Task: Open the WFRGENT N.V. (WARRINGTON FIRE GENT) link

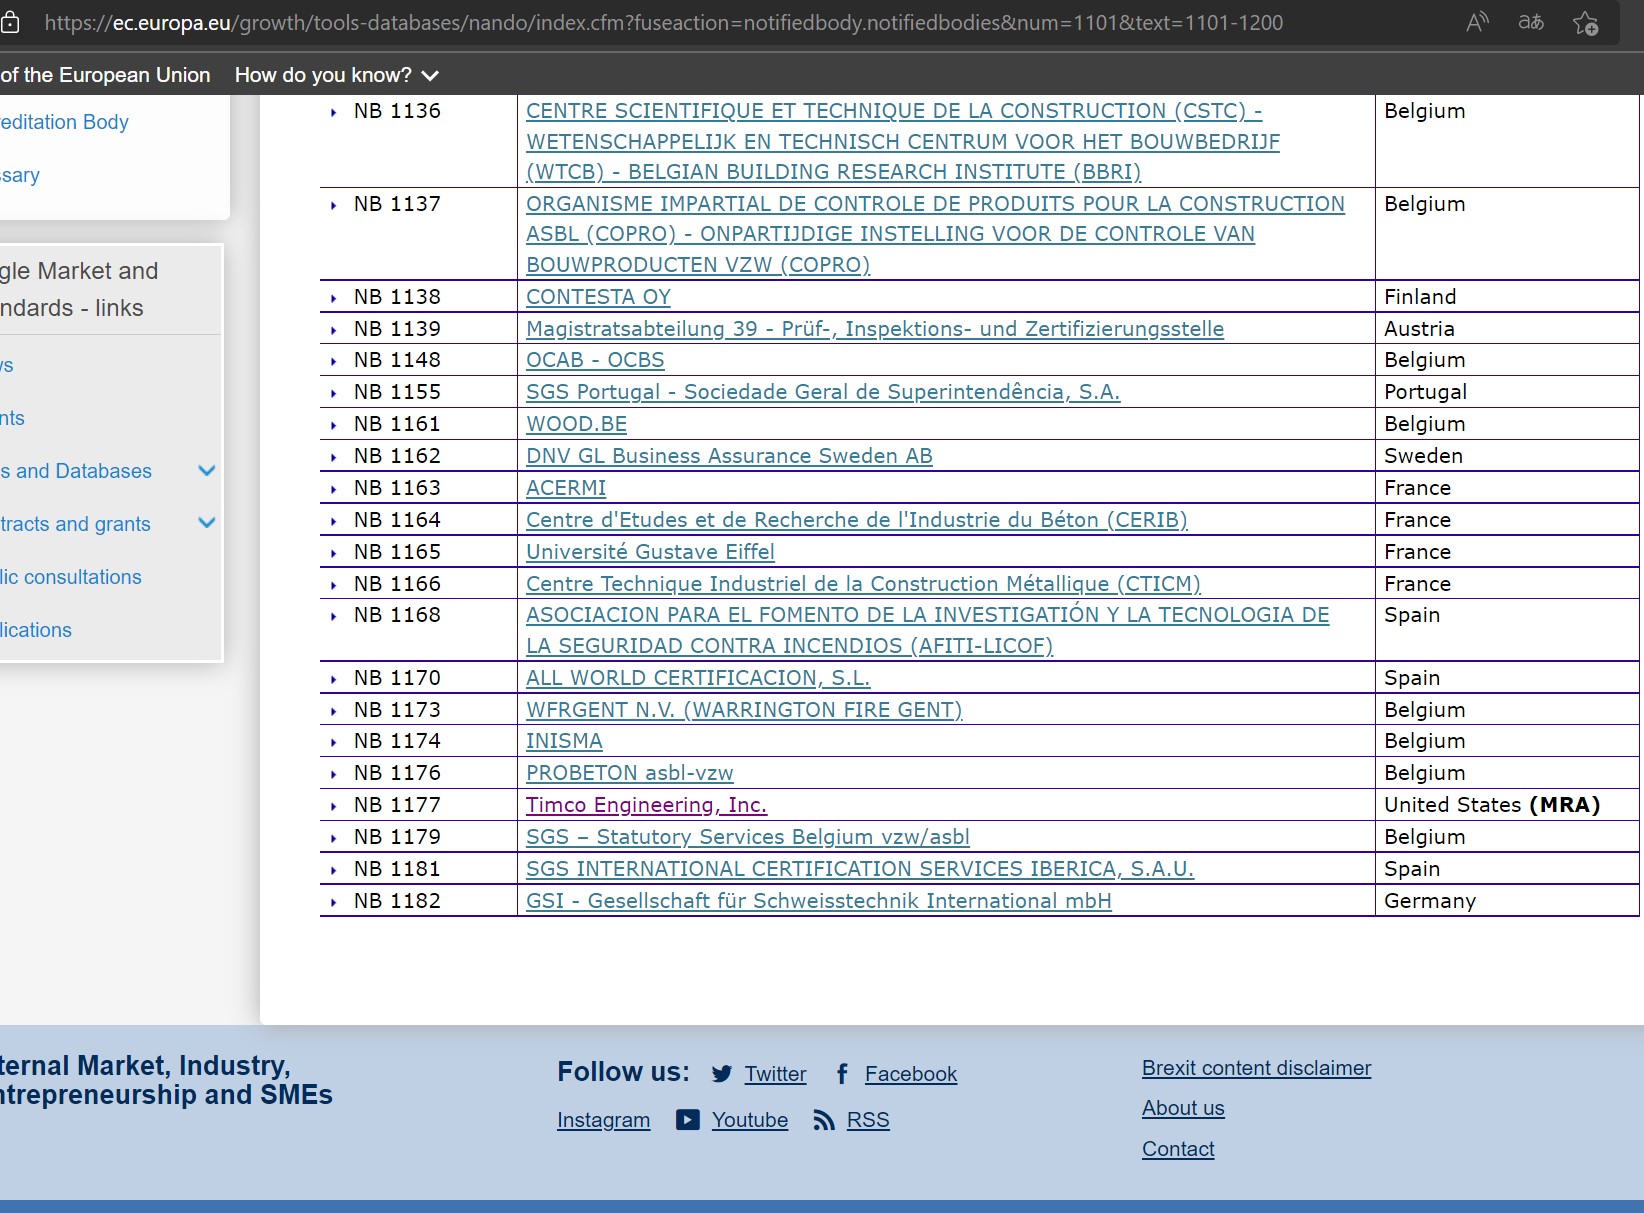Action: [x=744, y=710]
